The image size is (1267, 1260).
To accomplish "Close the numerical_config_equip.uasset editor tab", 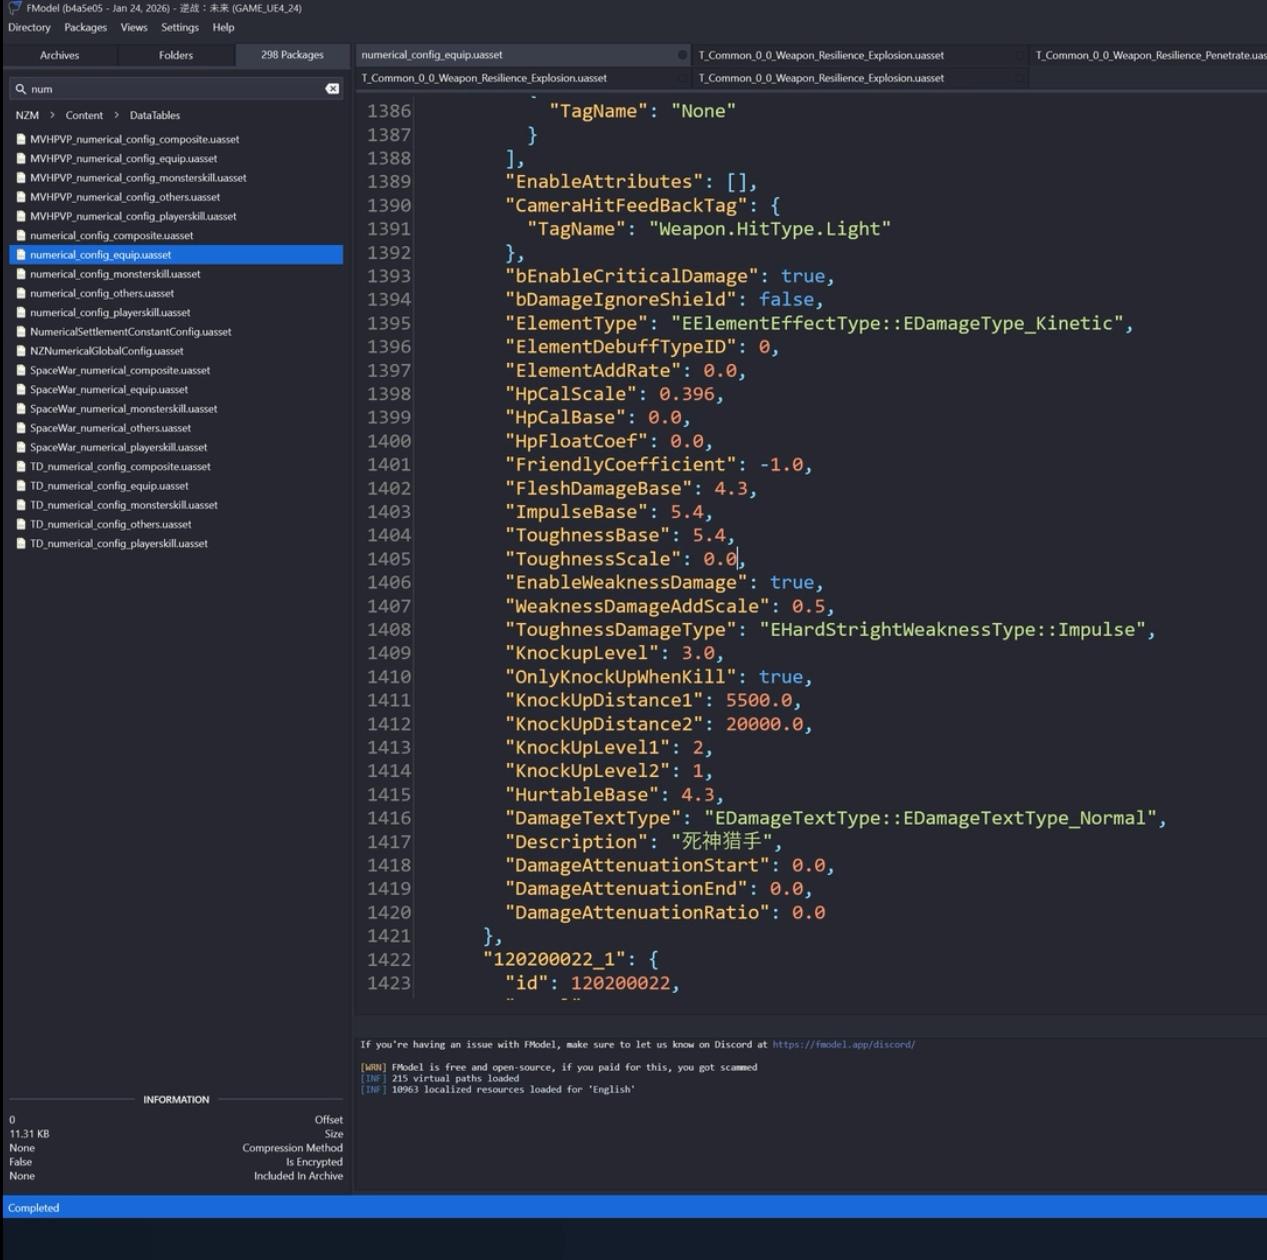I will (682, 55).
